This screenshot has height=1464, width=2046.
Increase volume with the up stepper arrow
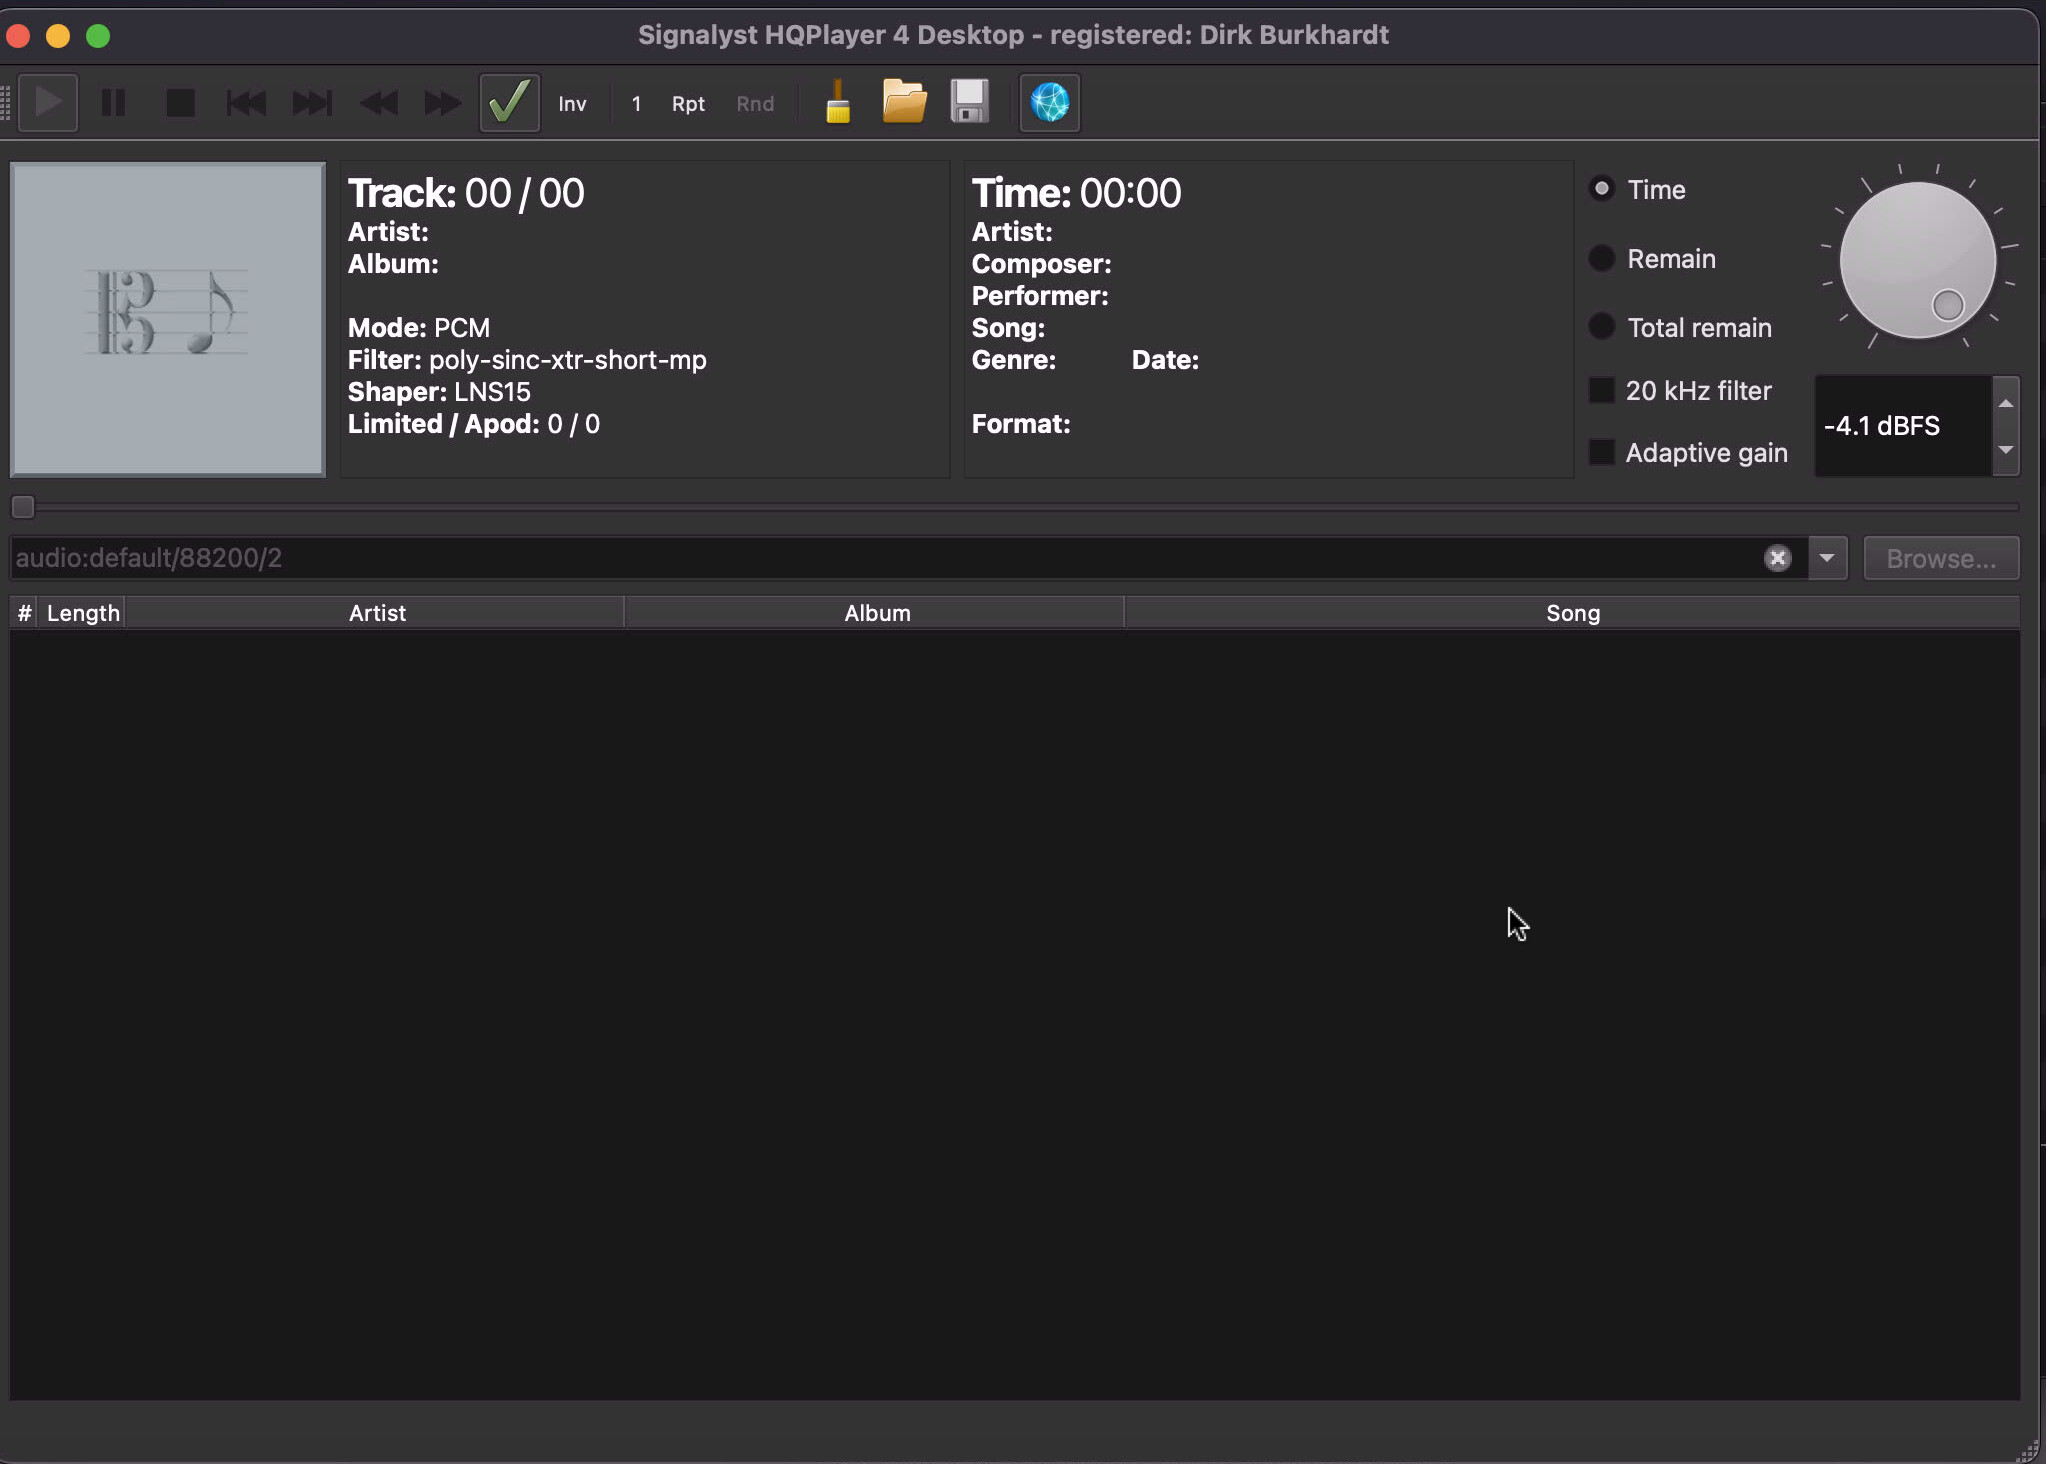pos(2006,402)
